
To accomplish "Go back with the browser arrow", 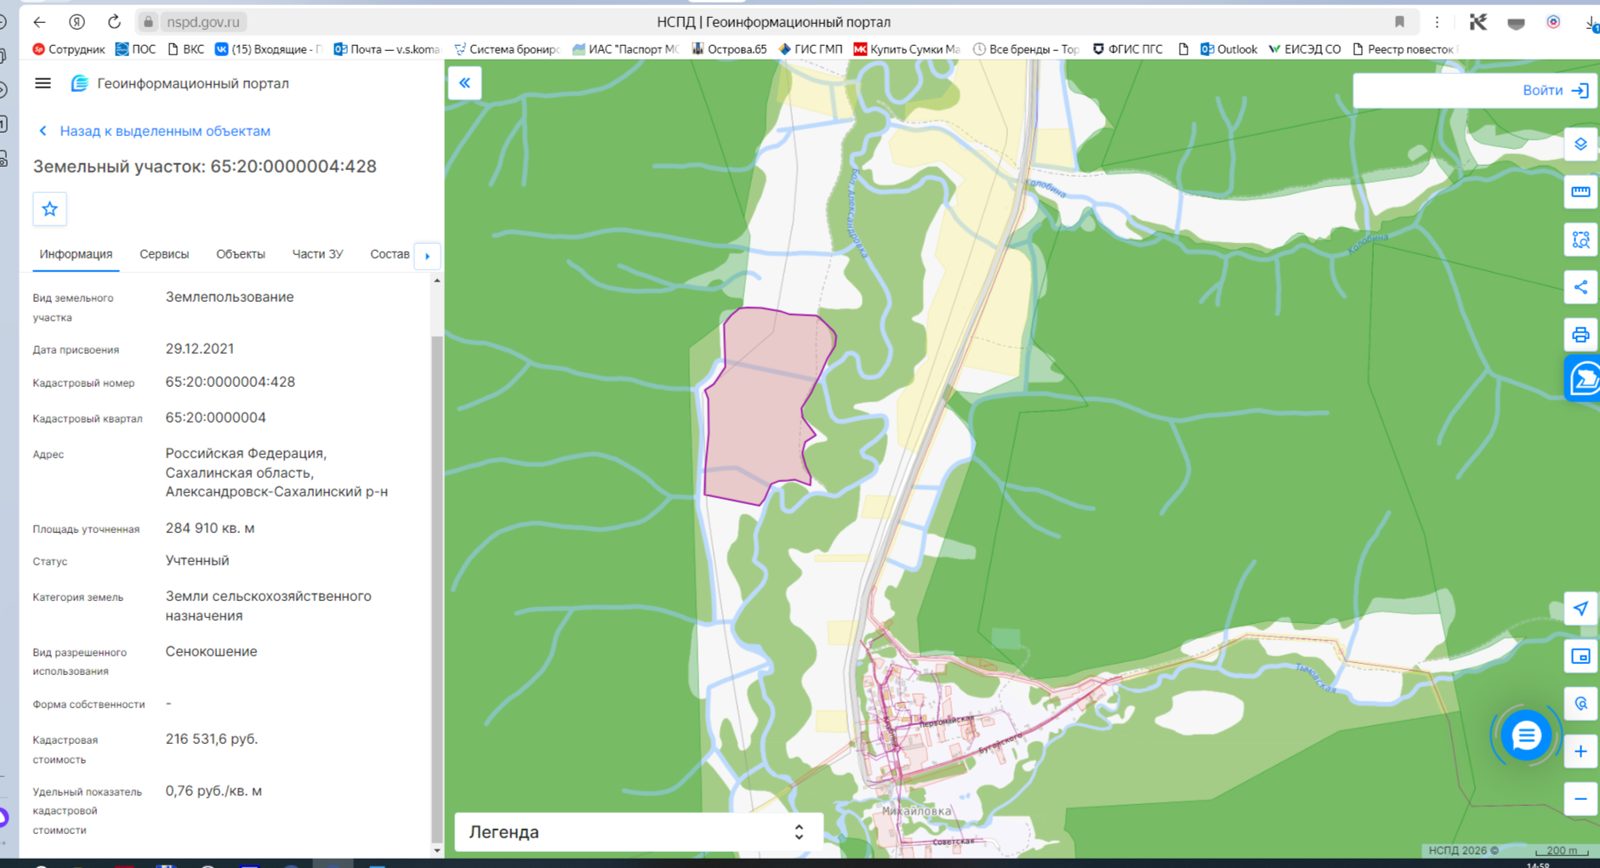I will [x=40, y=22].
